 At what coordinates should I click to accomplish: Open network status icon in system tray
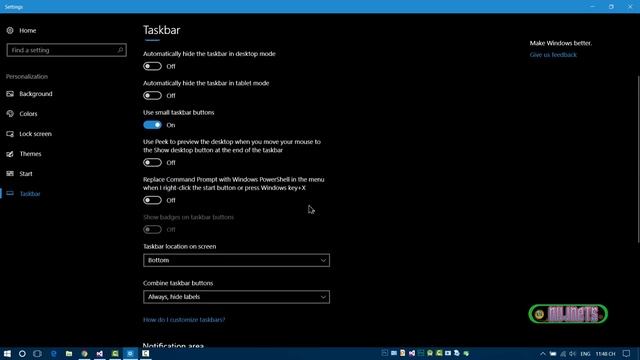pos(563,353)
